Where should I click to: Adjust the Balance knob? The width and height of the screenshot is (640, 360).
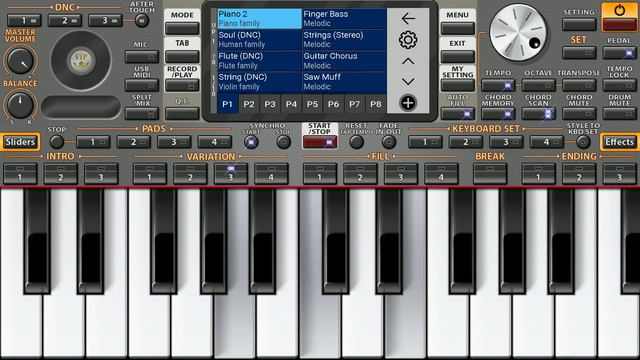(20, 104)
